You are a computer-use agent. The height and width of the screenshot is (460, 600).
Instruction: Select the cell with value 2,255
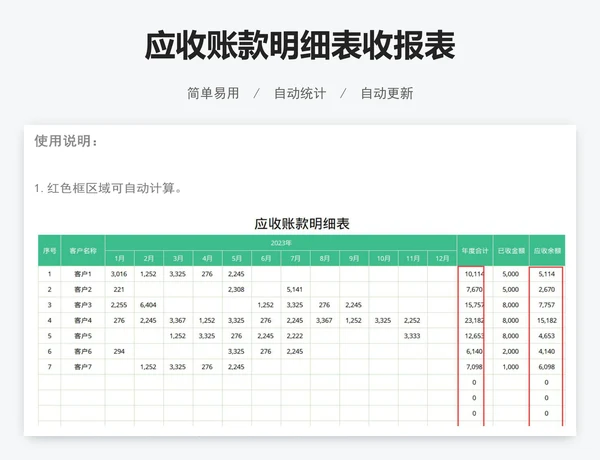[119, 305]
